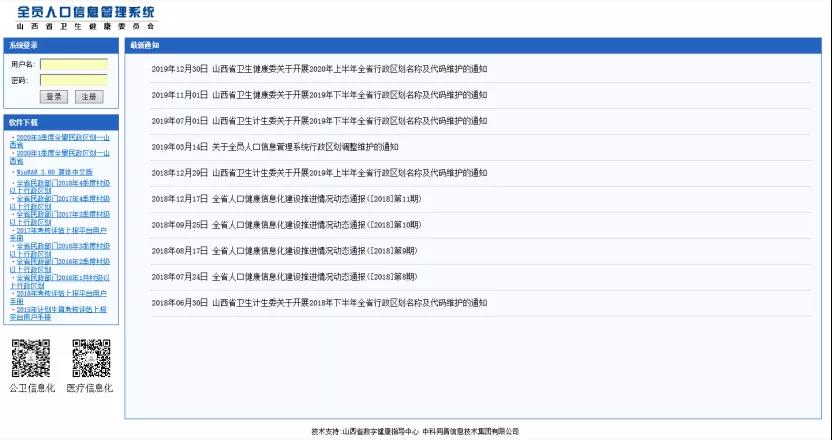Click the 医疗信息化 QR code image
This screenshot has height=440, width=832.
[x=90, y=358]
